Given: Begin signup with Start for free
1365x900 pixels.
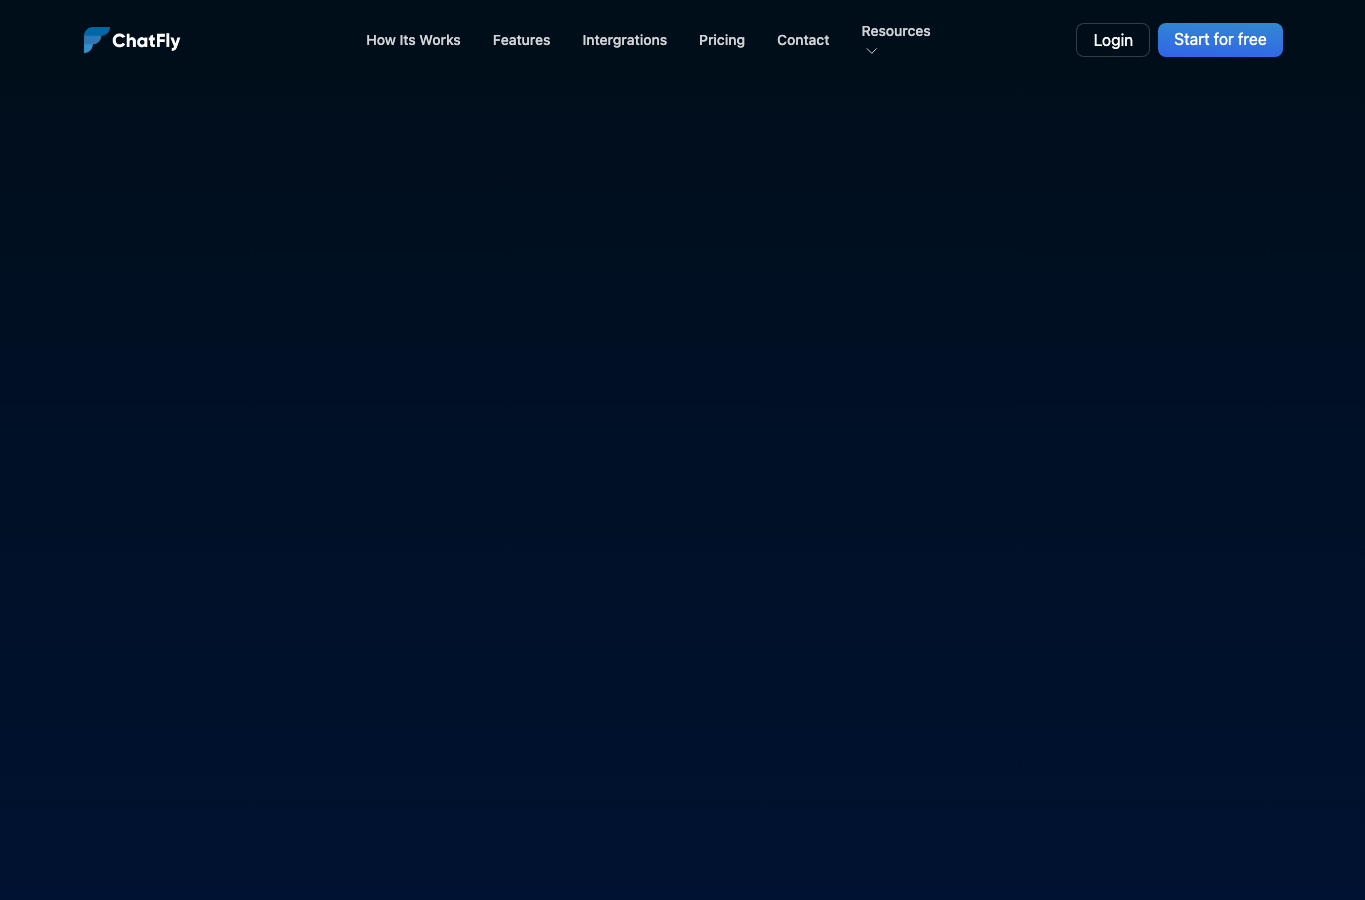Looking at the screenshot, I should pyautogui.click(x=1220, y=40).
